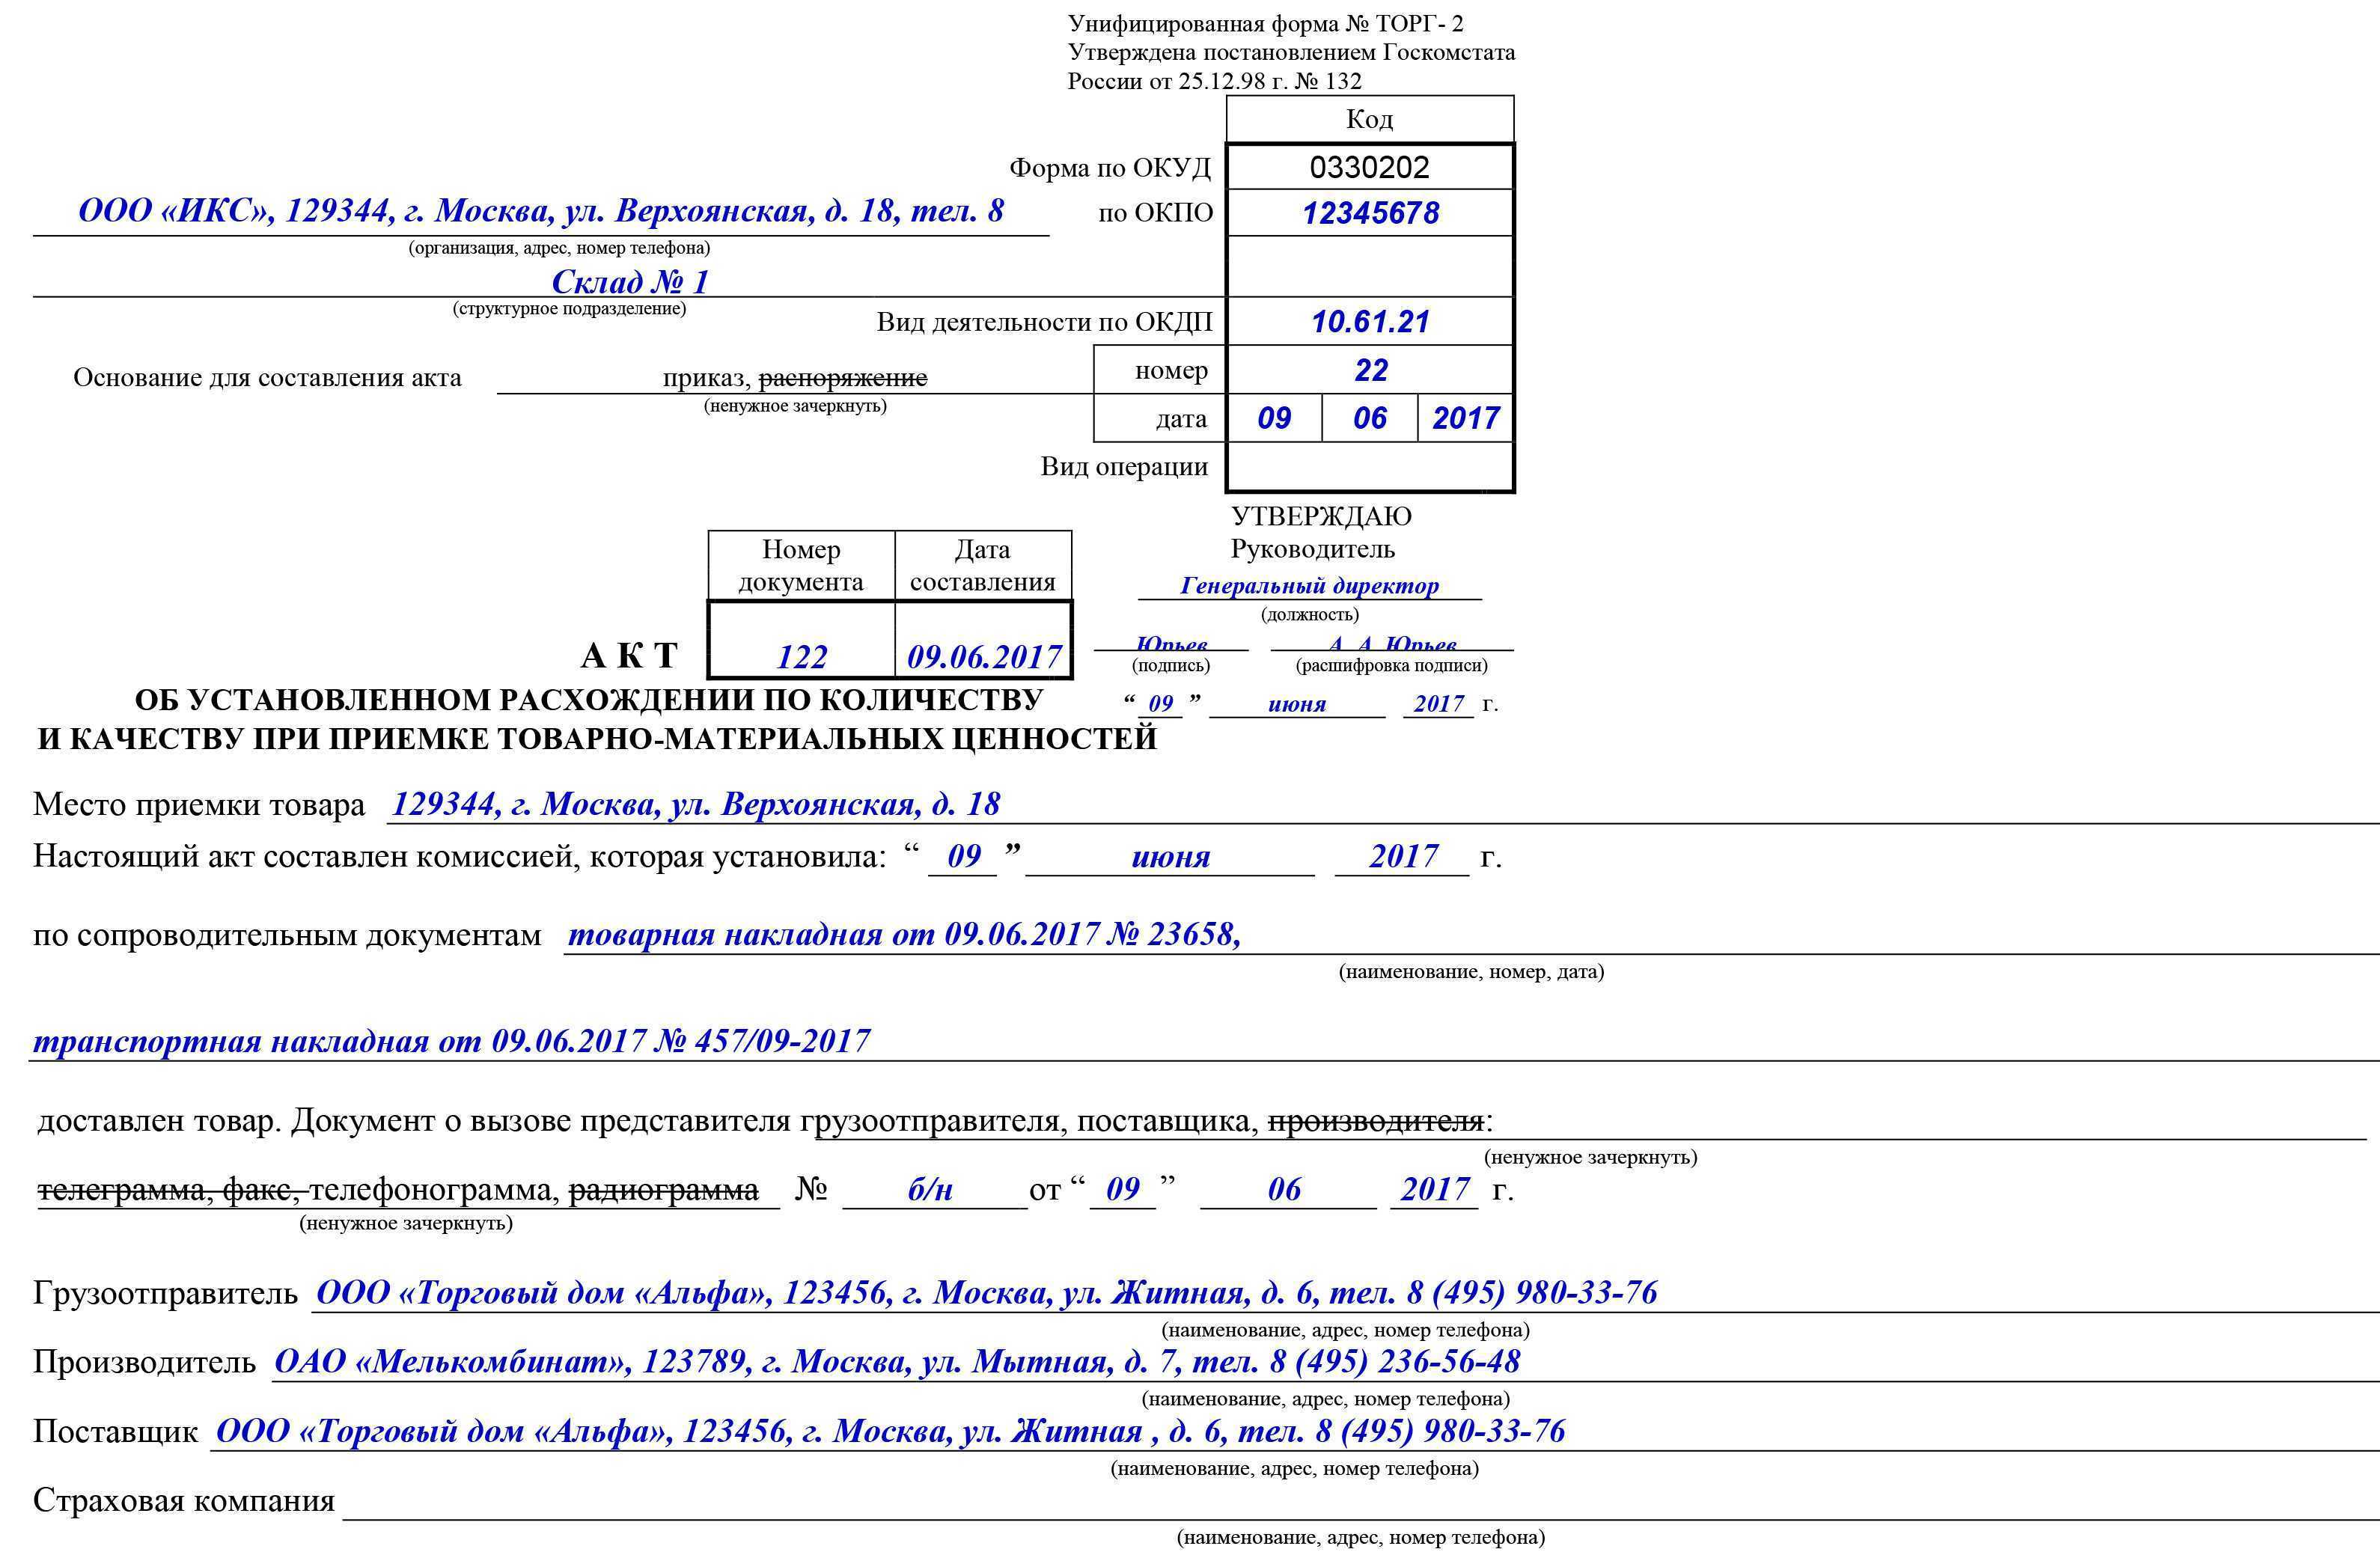Click the Номер документа header cell
The height and width of the screenshot is (1555, 2380).
pos(801,566)
